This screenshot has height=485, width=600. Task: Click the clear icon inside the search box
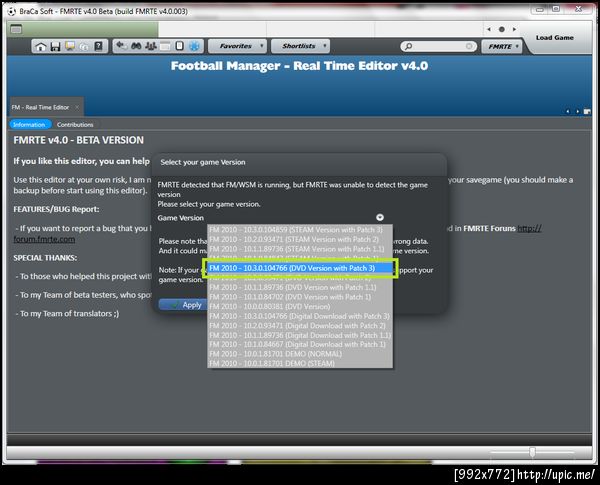(470, 46)
